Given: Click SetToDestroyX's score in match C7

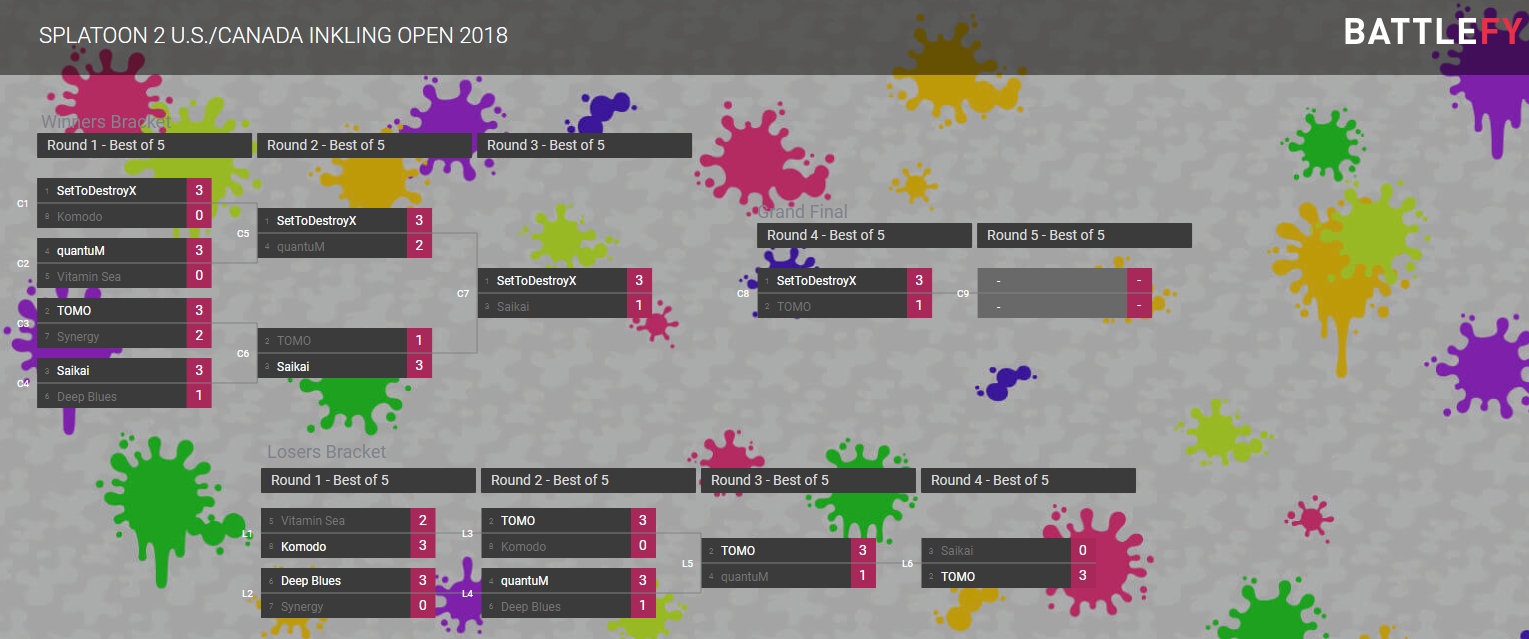Looking at the screenshot, I should (639, 280).
